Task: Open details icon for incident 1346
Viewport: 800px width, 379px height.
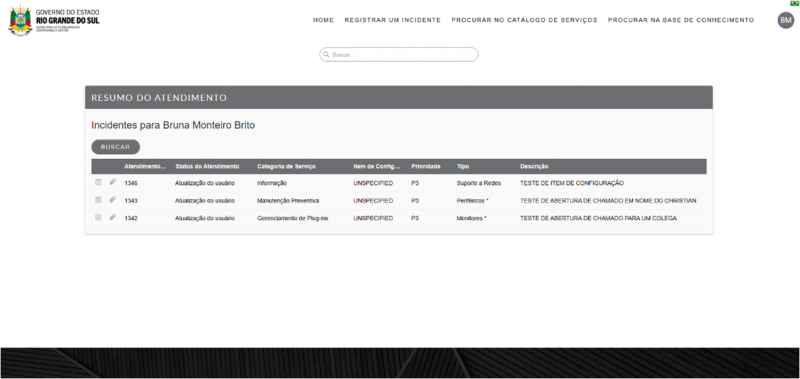Action: pyautogui.click(x=98, y=182)
